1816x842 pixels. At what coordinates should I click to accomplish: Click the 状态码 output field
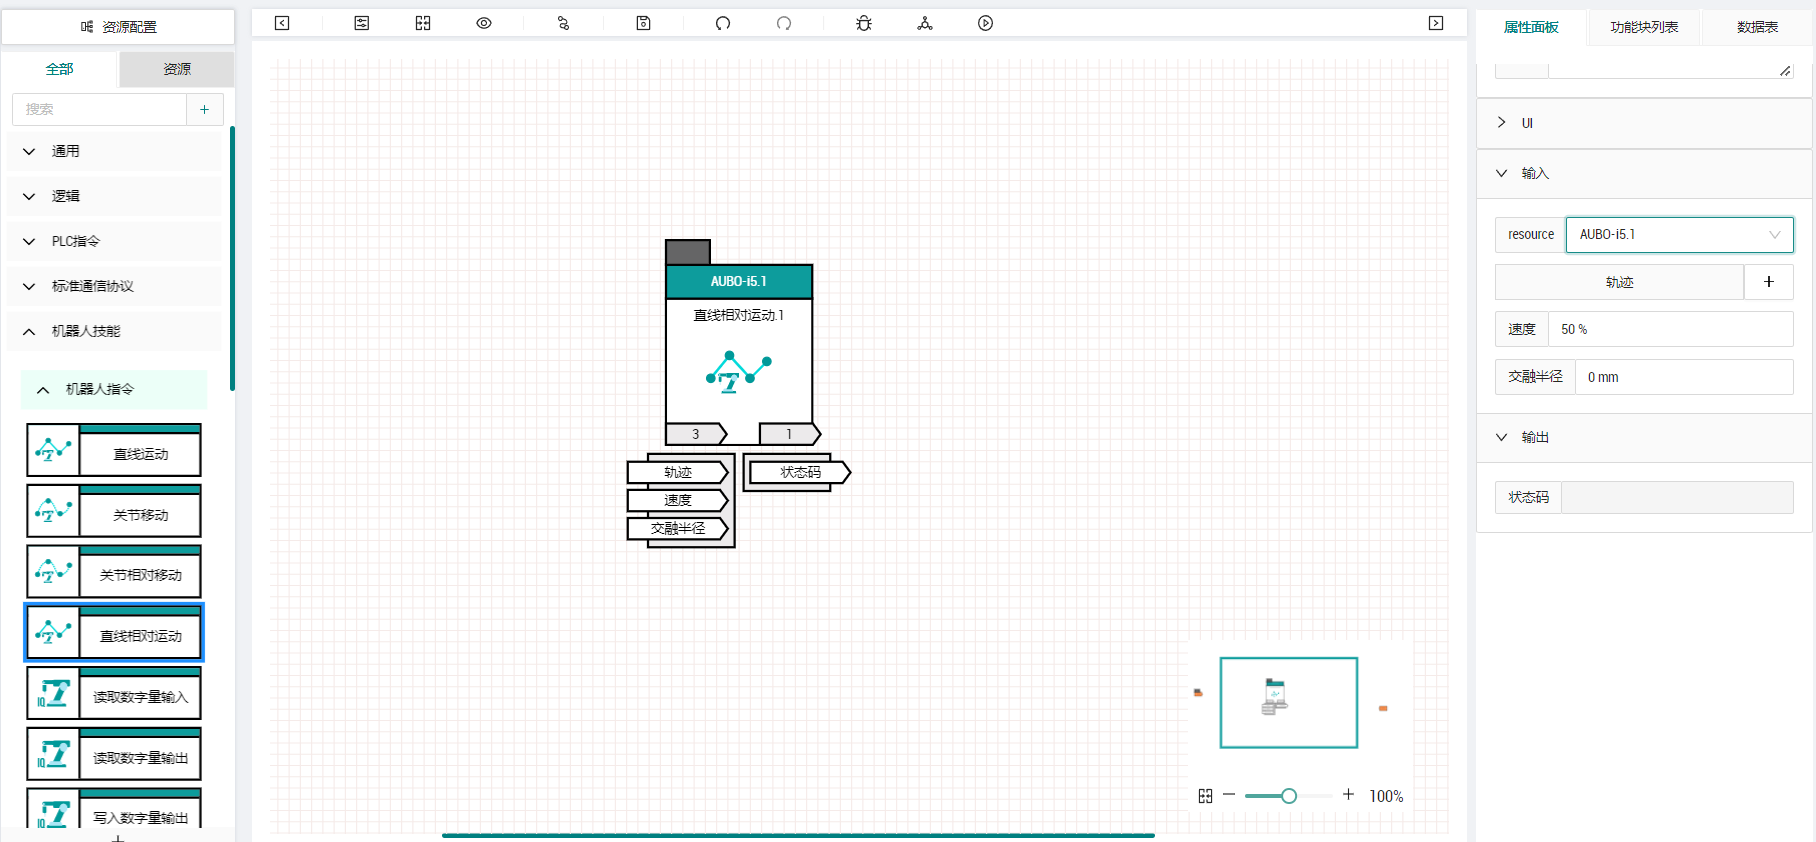[1677, 497]
